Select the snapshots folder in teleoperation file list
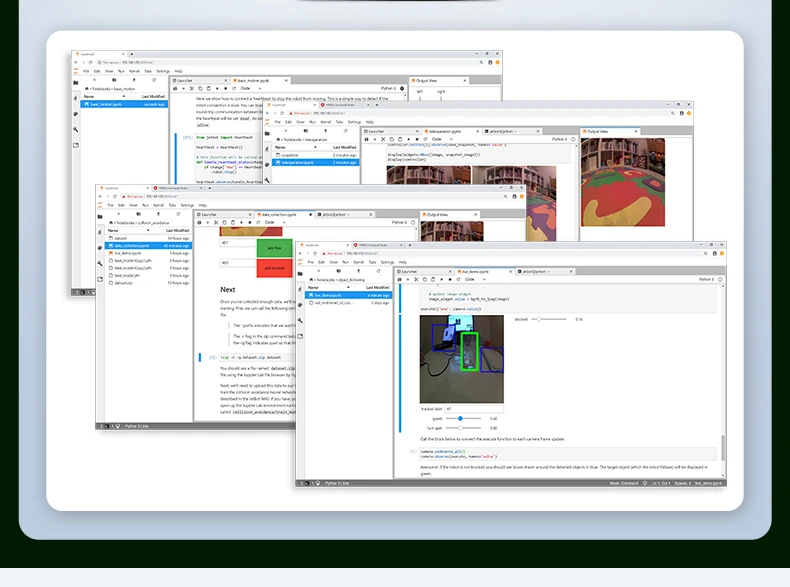790x587 pixels. click(290, 155)
